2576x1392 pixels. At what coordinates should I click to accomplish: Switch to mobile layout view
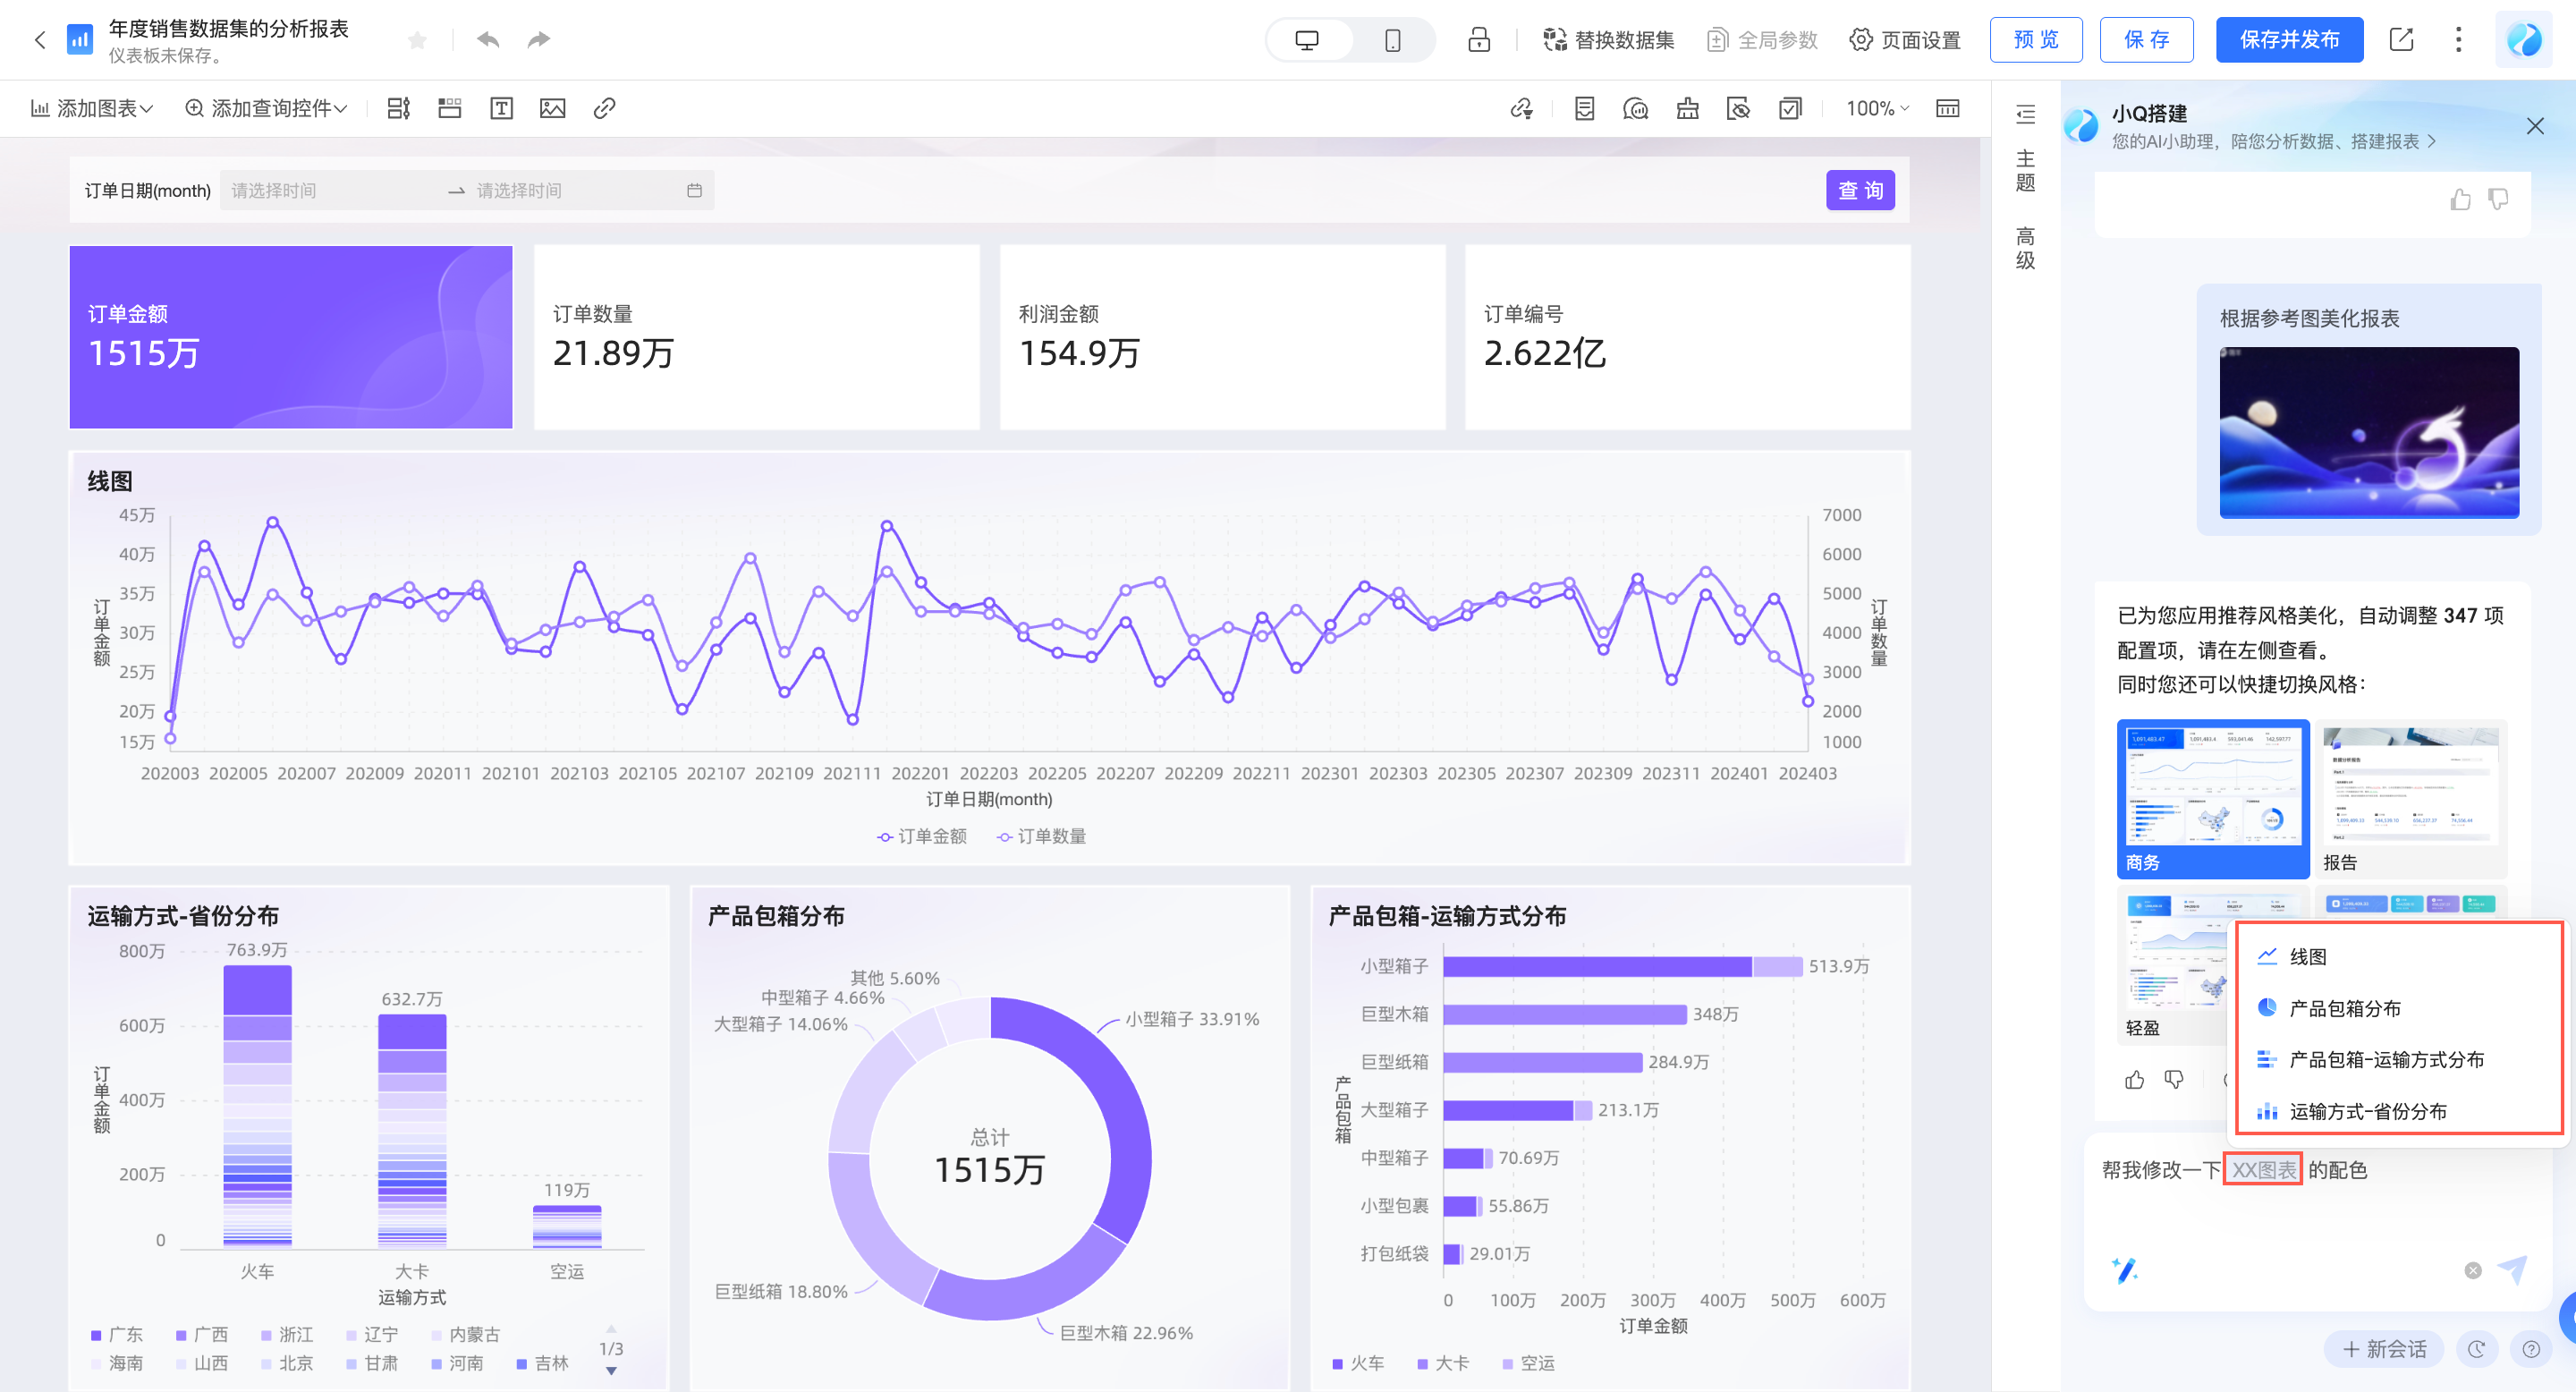tap(1392, 40)
